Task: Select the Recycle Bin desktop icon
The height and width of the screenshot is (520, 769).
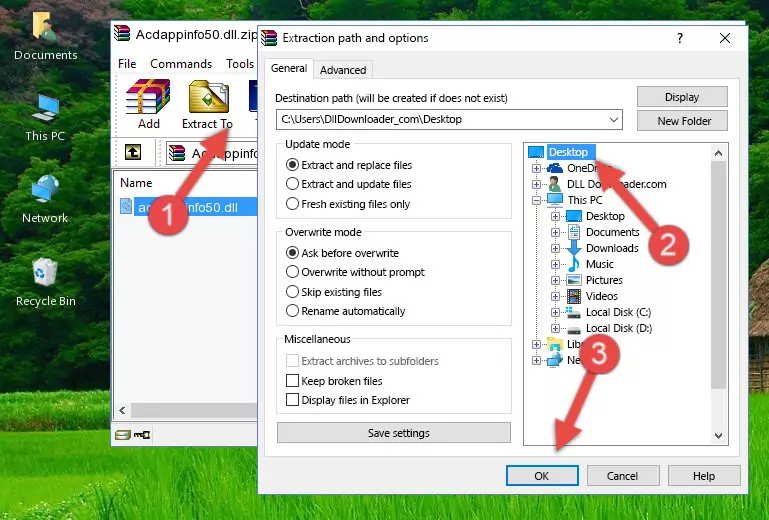Action: (45, 272)
